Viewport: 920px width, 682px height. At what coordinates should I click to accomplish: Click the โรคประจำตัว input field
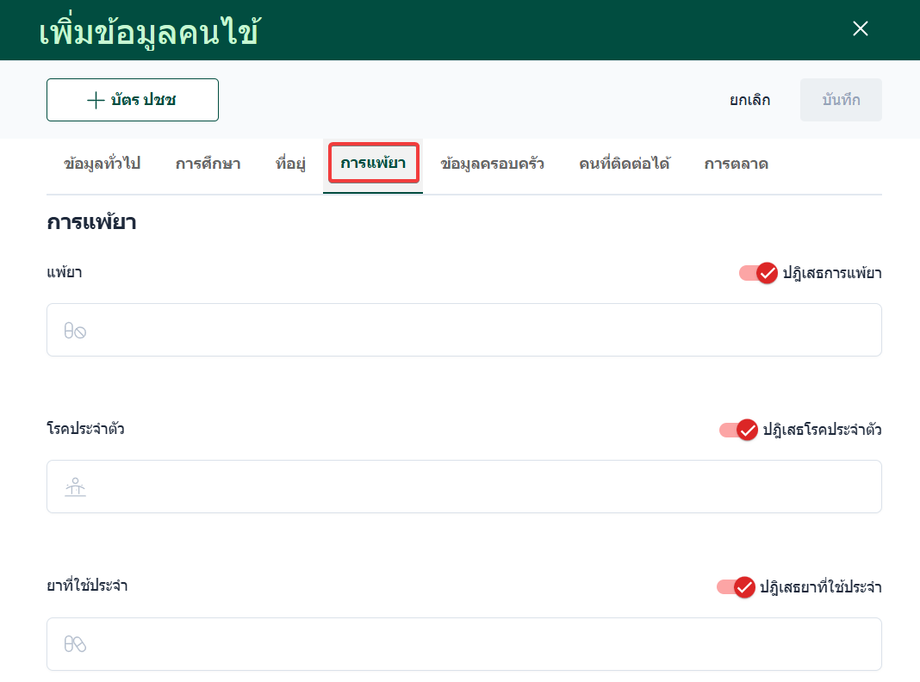[x=464, y=487]
